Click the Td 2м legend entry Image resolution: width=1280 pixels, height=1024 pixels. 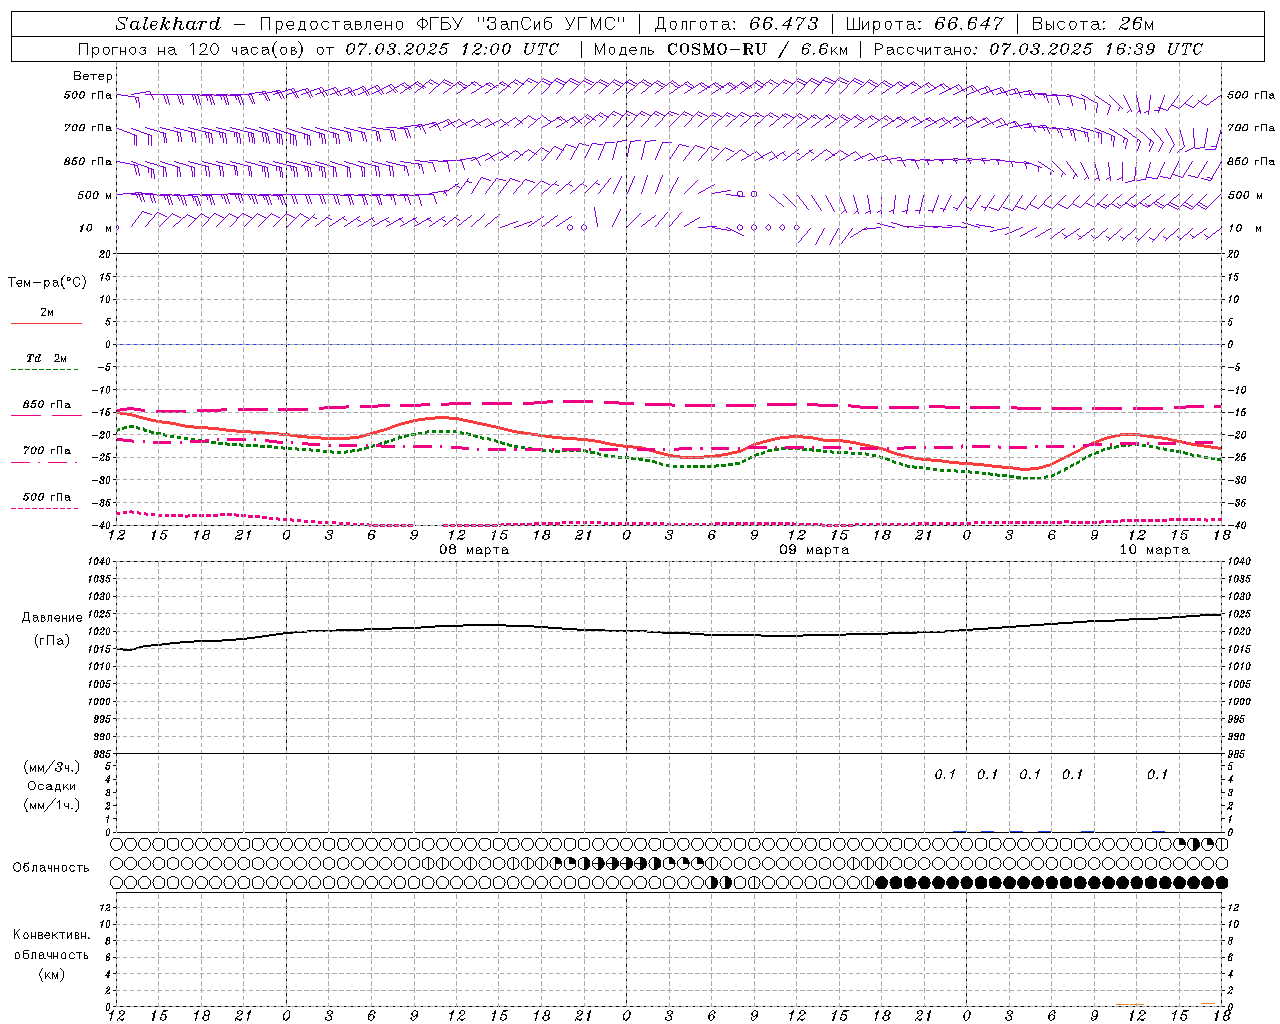[x=47, y=358]
